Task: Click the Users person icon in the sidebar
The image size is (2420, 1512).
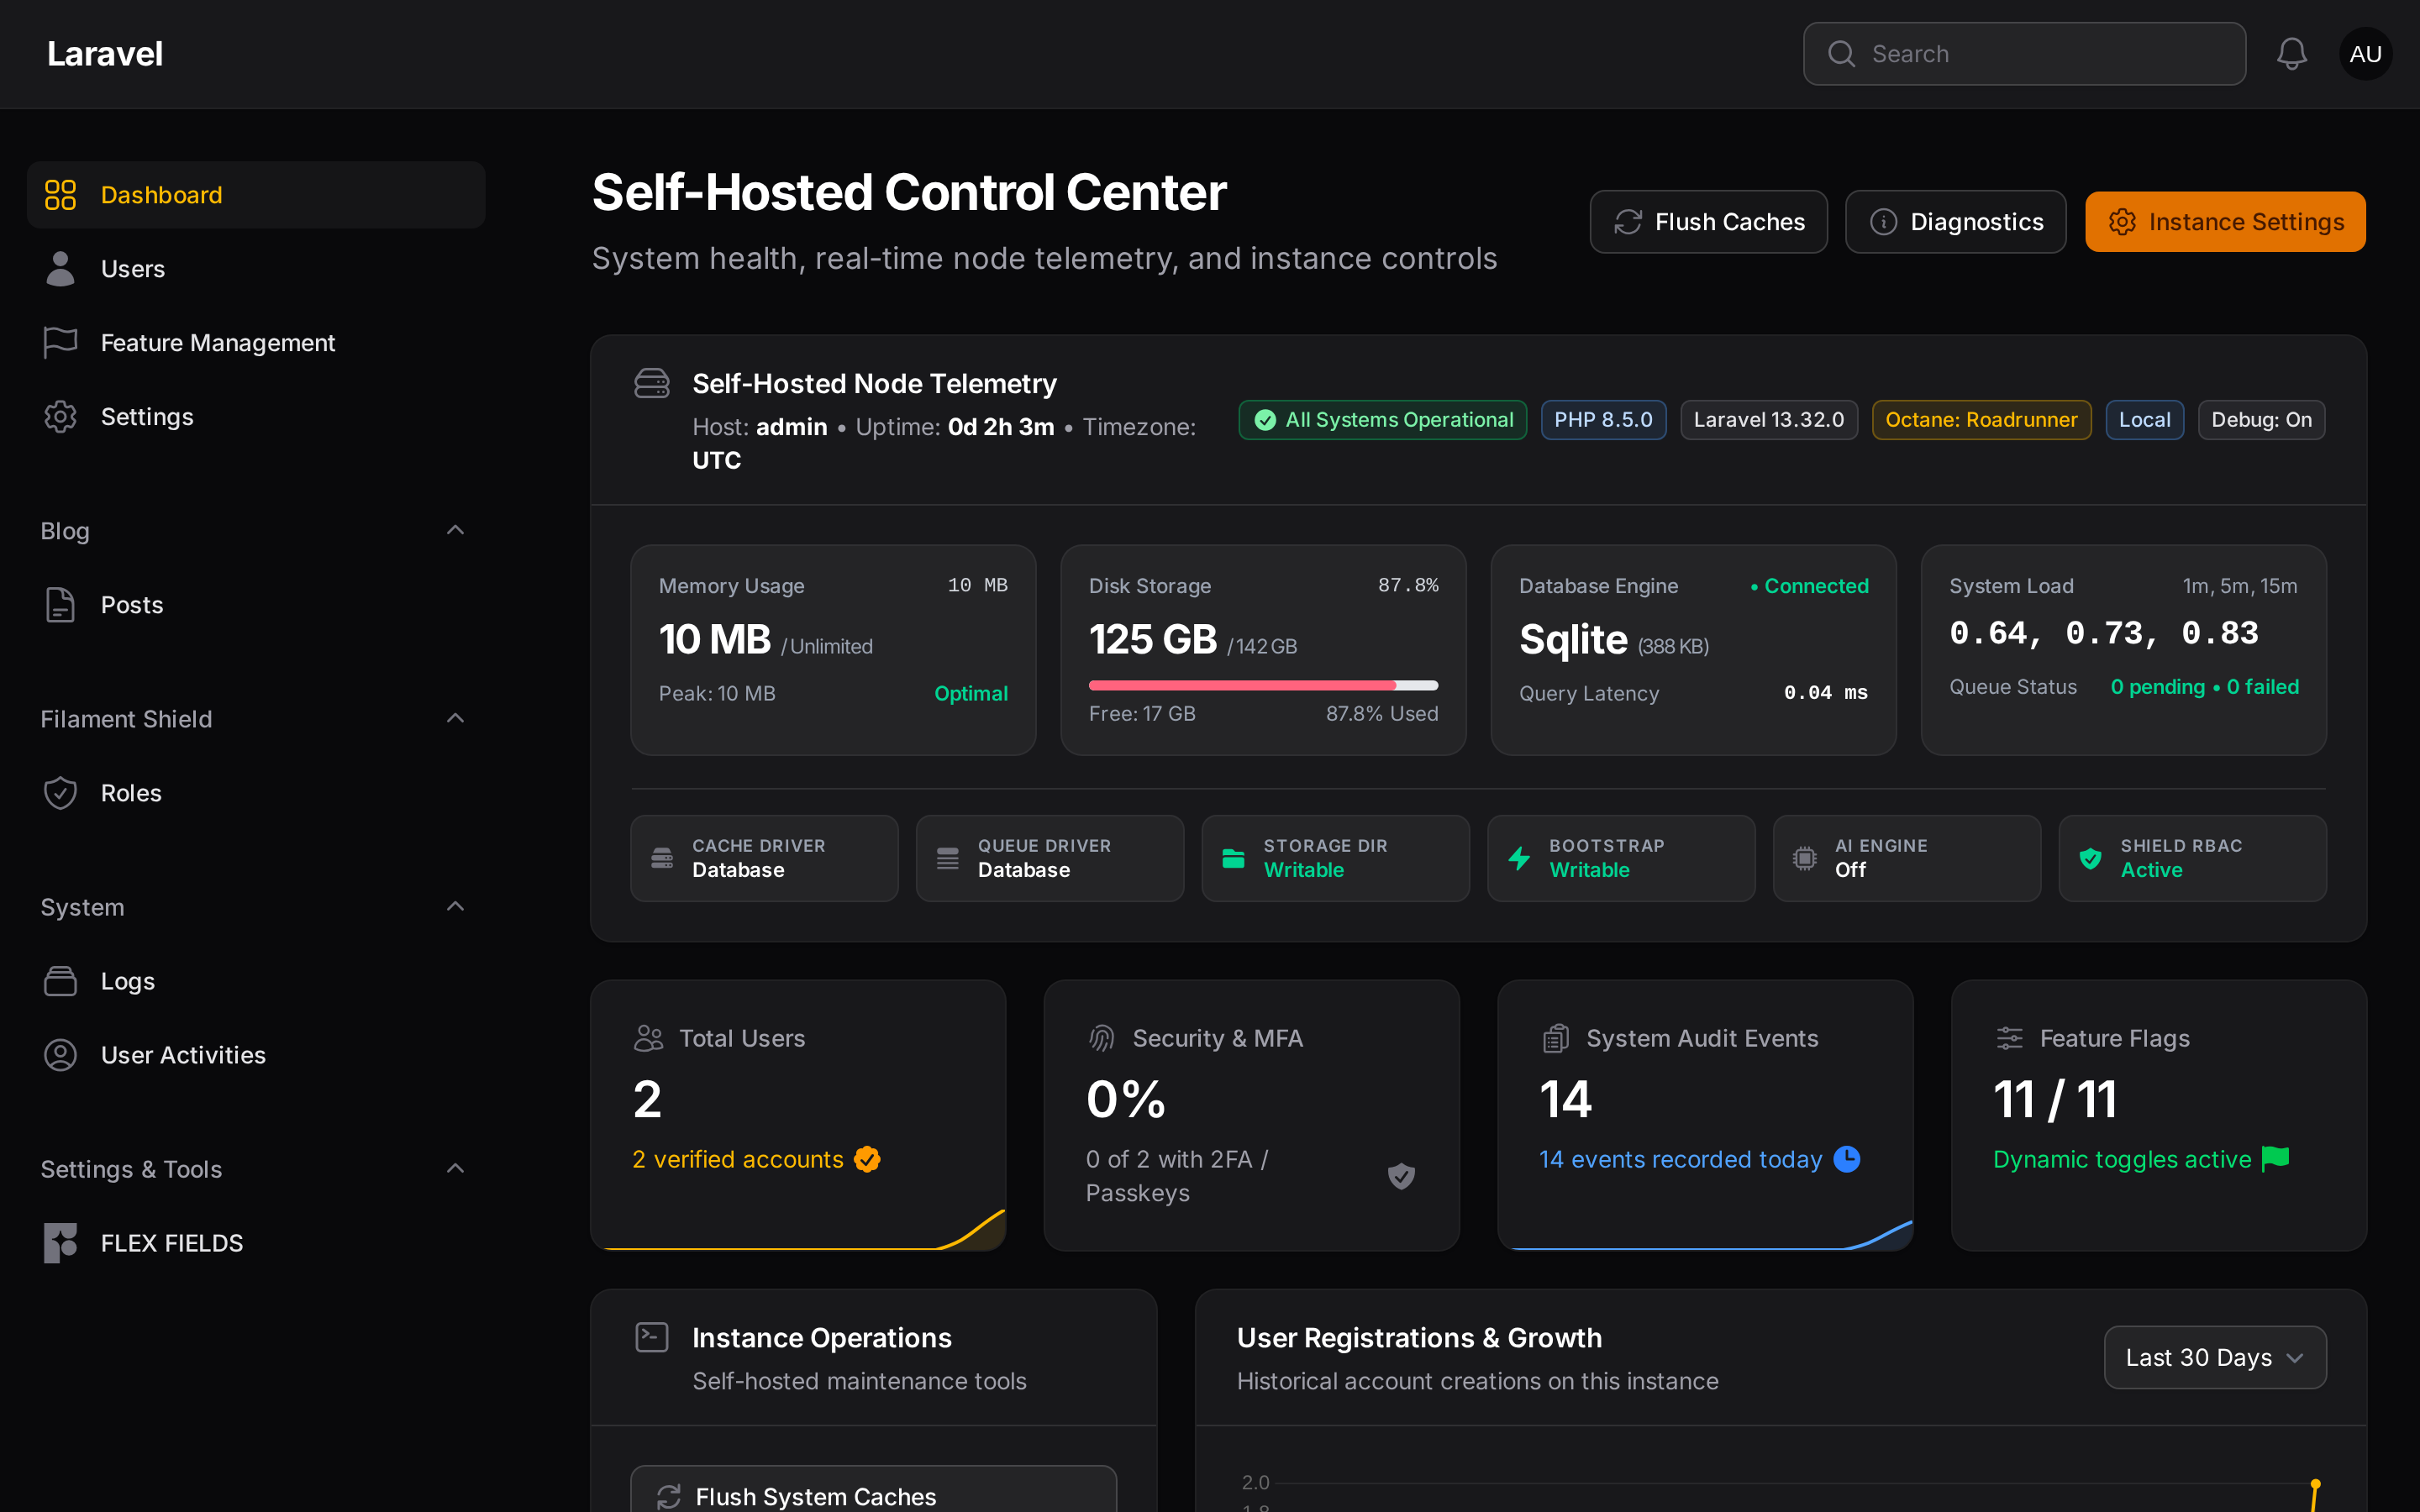Action: (60, 269)
